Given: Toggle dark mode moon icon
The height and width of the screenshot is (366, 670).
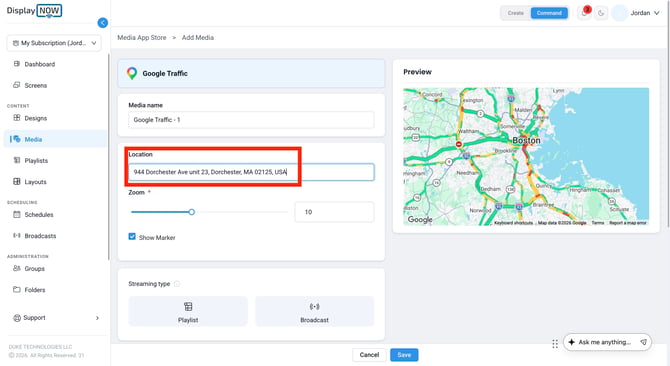Looking at the screenshot, I should 601,13.
